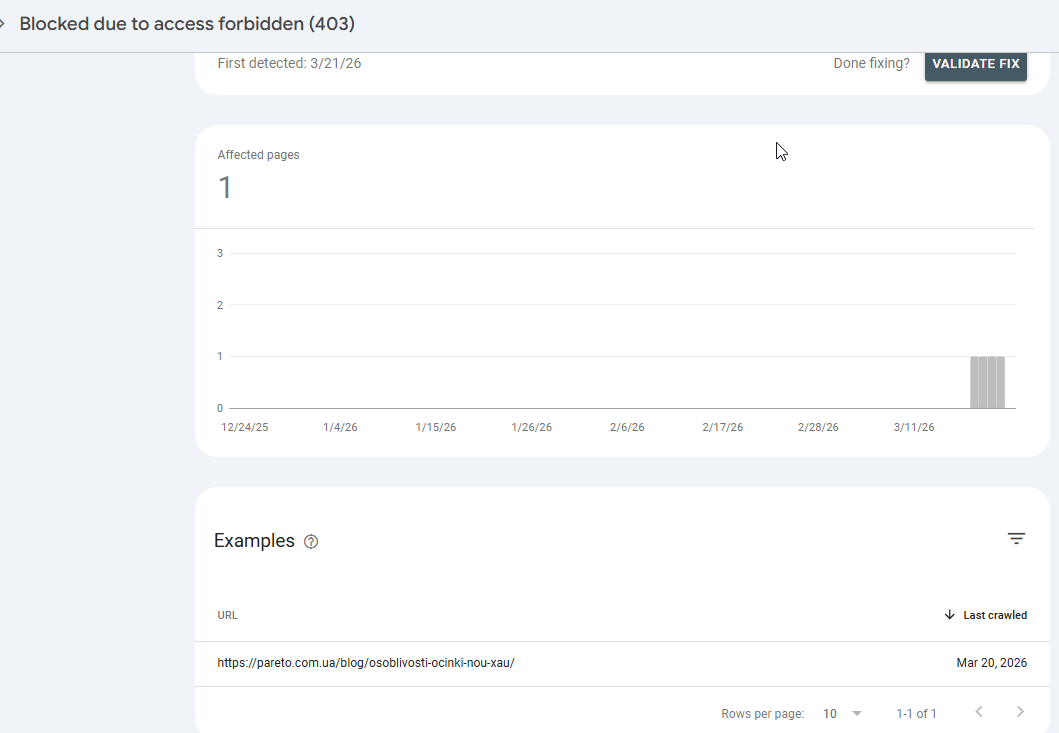Viewport: 1059px width, 733px height.
Task: Click the 12/24/25 chart axis label
Action: point(245,427)
